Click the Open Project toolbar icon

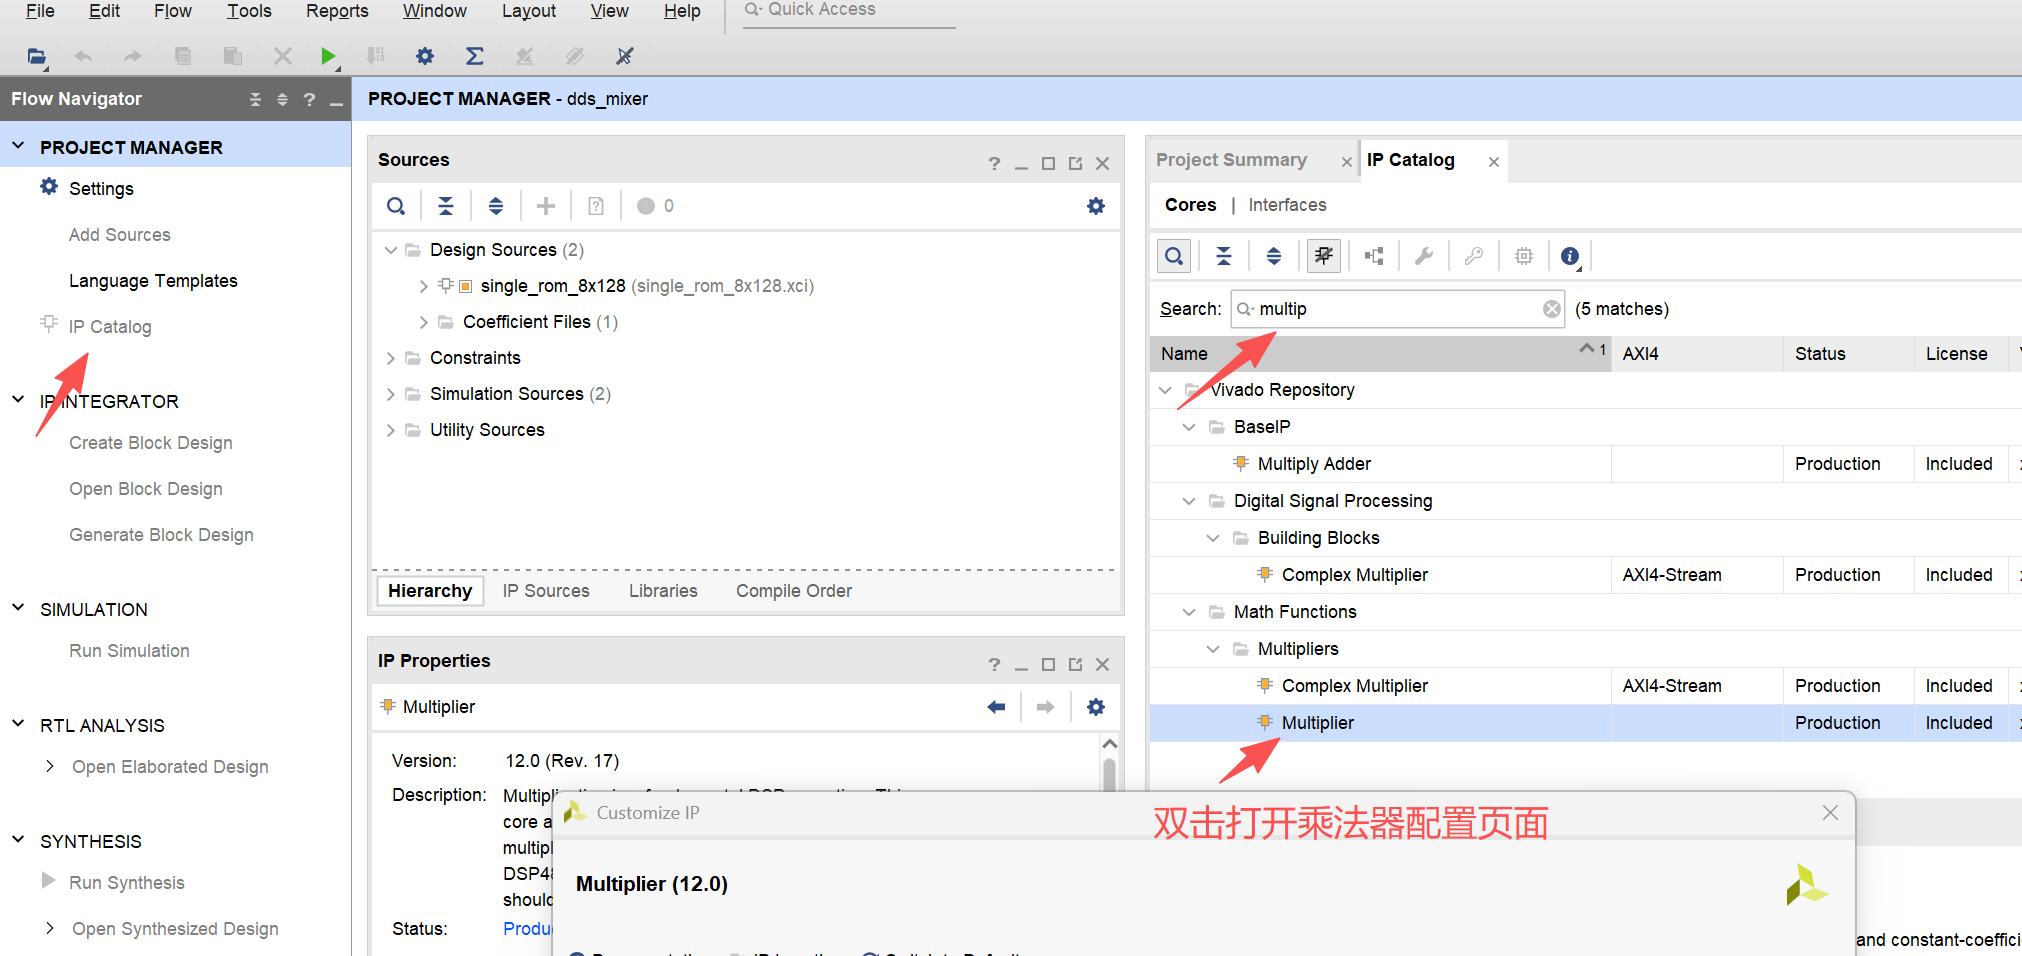coord(36,57)
